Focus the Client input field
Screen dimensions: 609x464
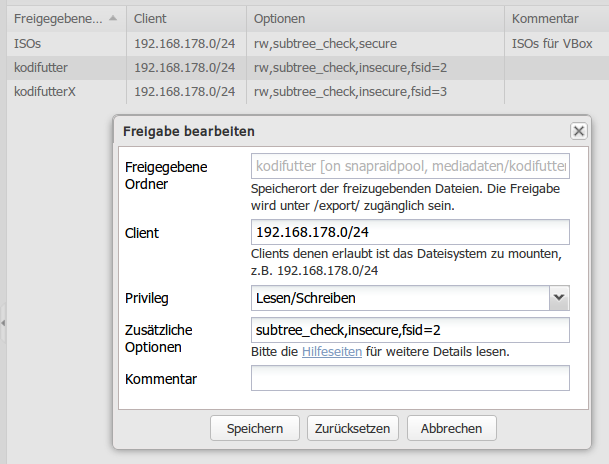tap(410, 232)
